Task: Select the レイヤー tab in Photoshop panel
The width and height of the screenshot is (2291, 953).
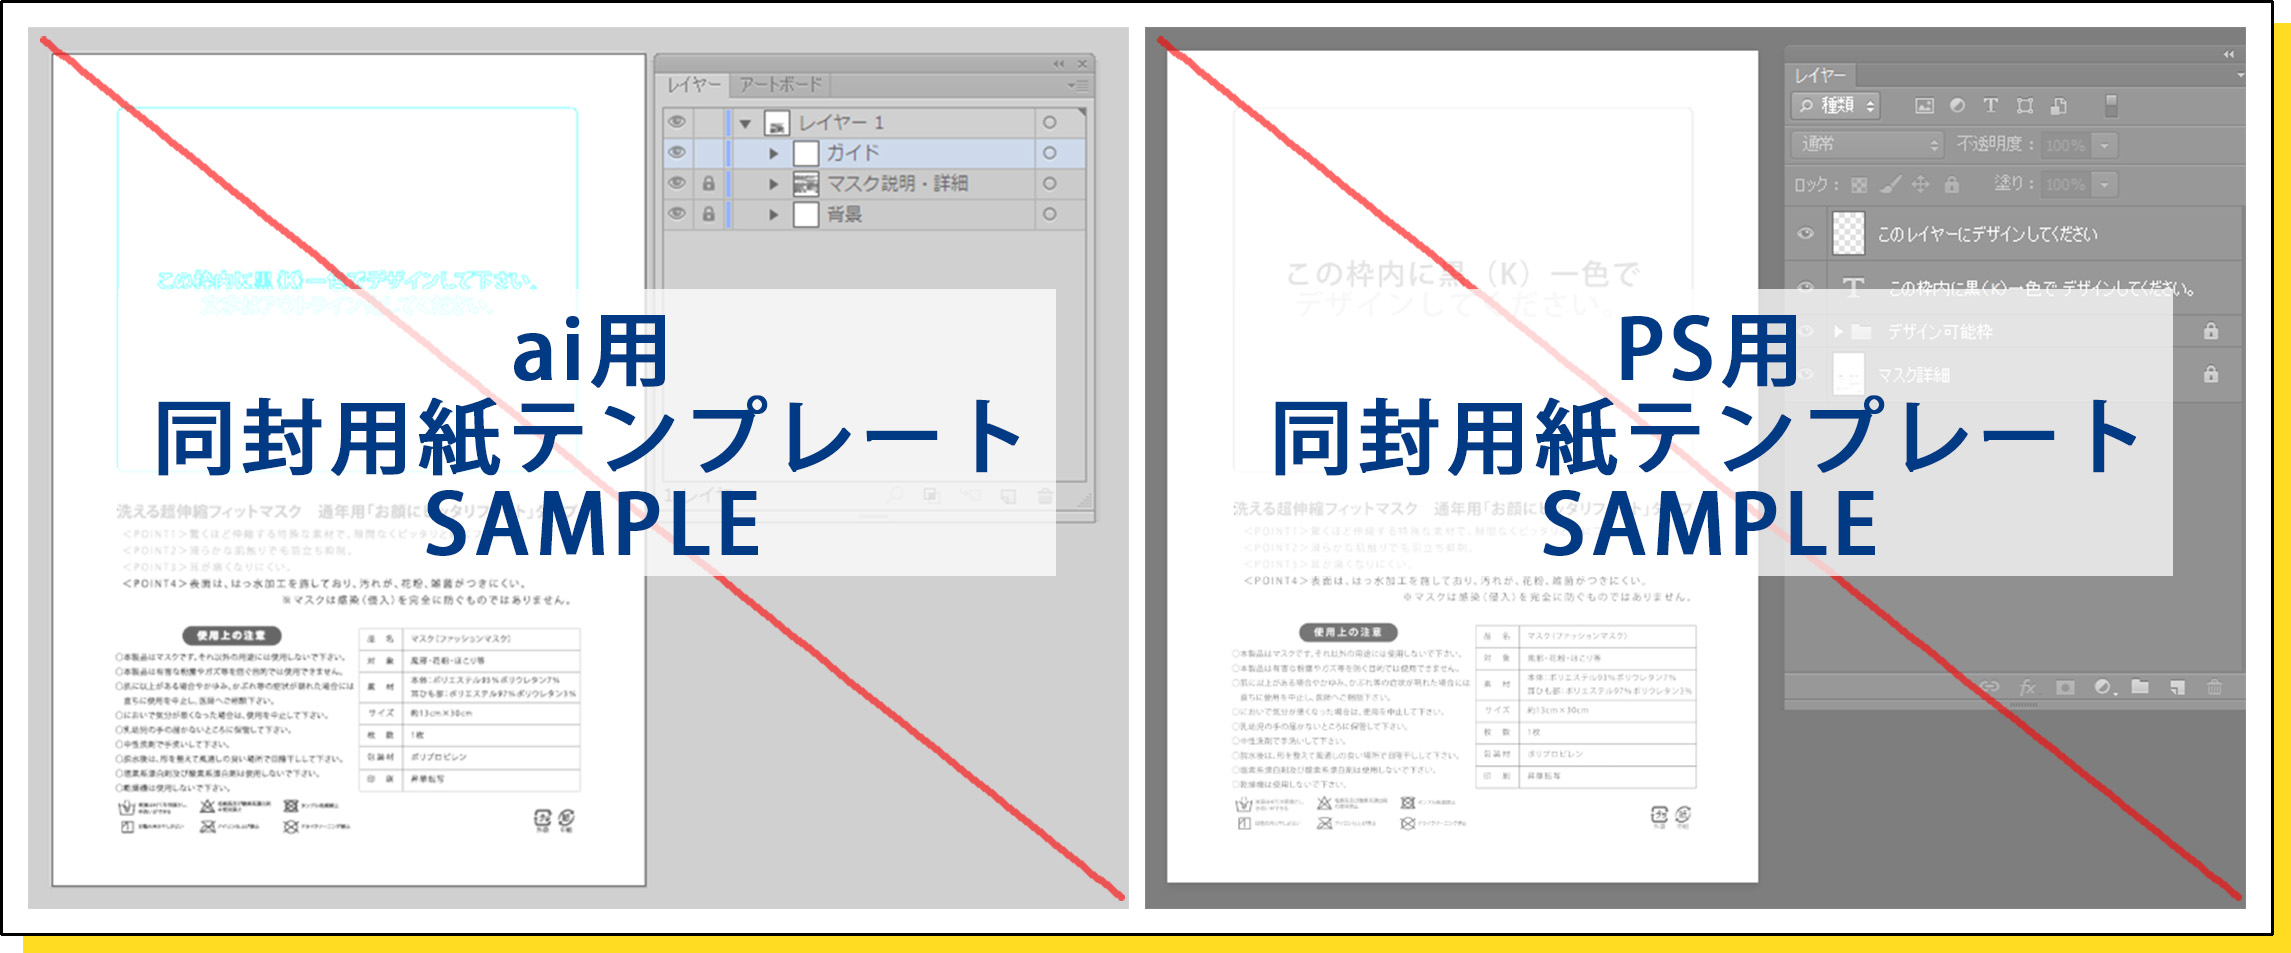Action: pos(1820,75)
